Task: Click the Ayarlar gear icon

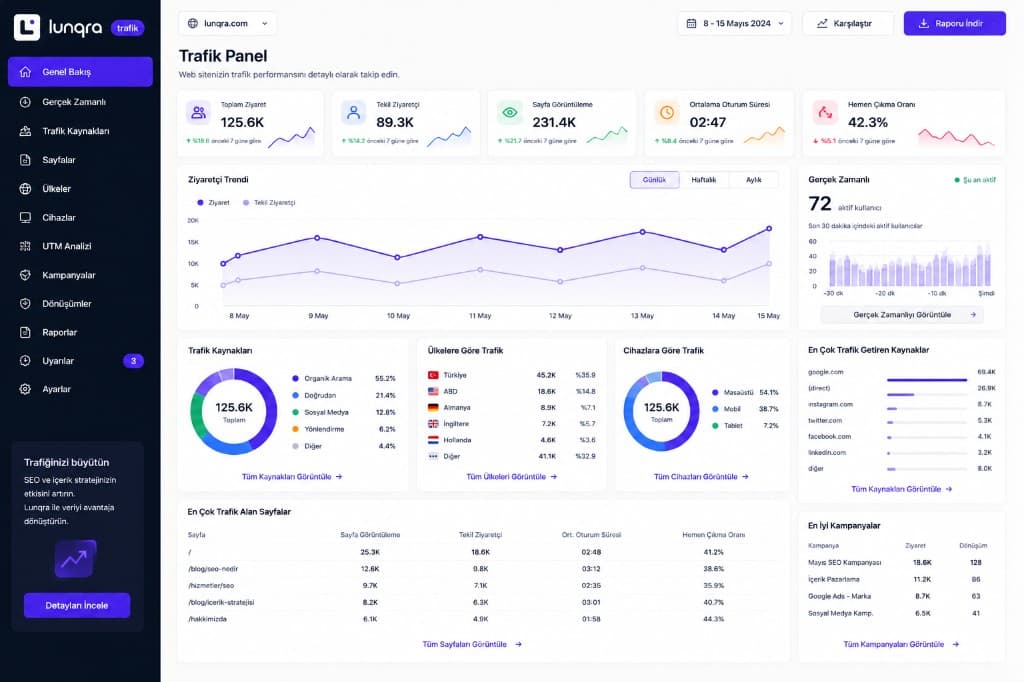Action: (25, 389)
